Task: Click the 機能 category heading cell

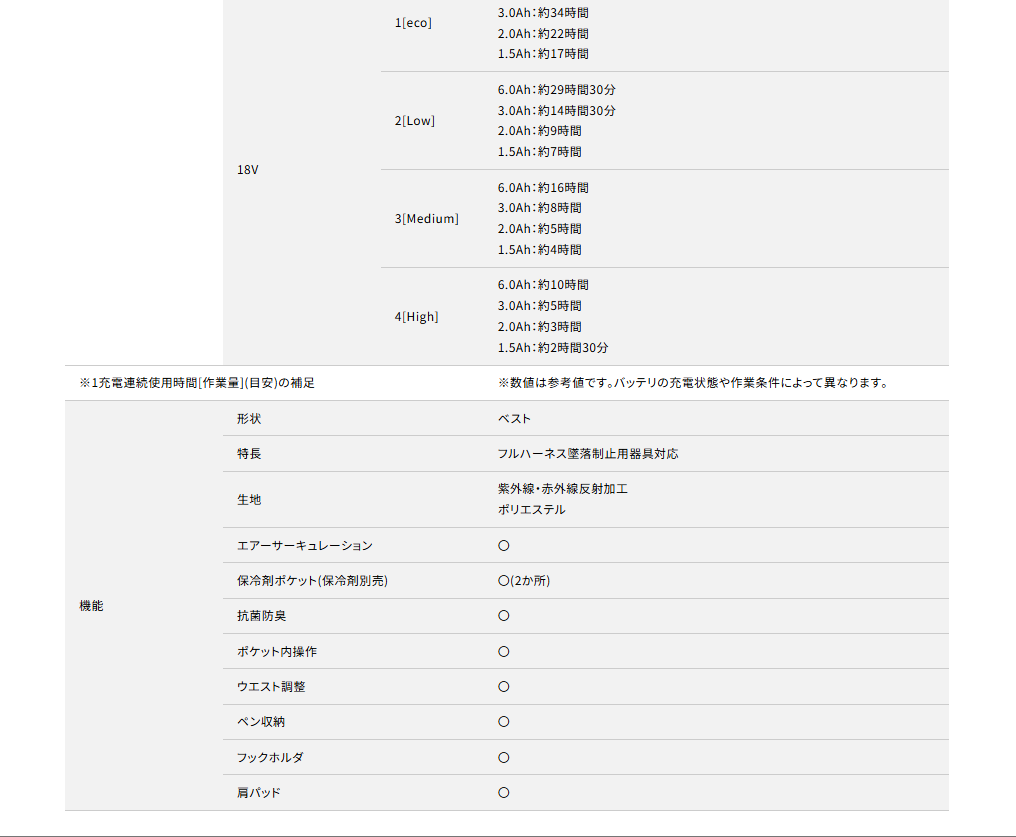Action: click(91, 606)
